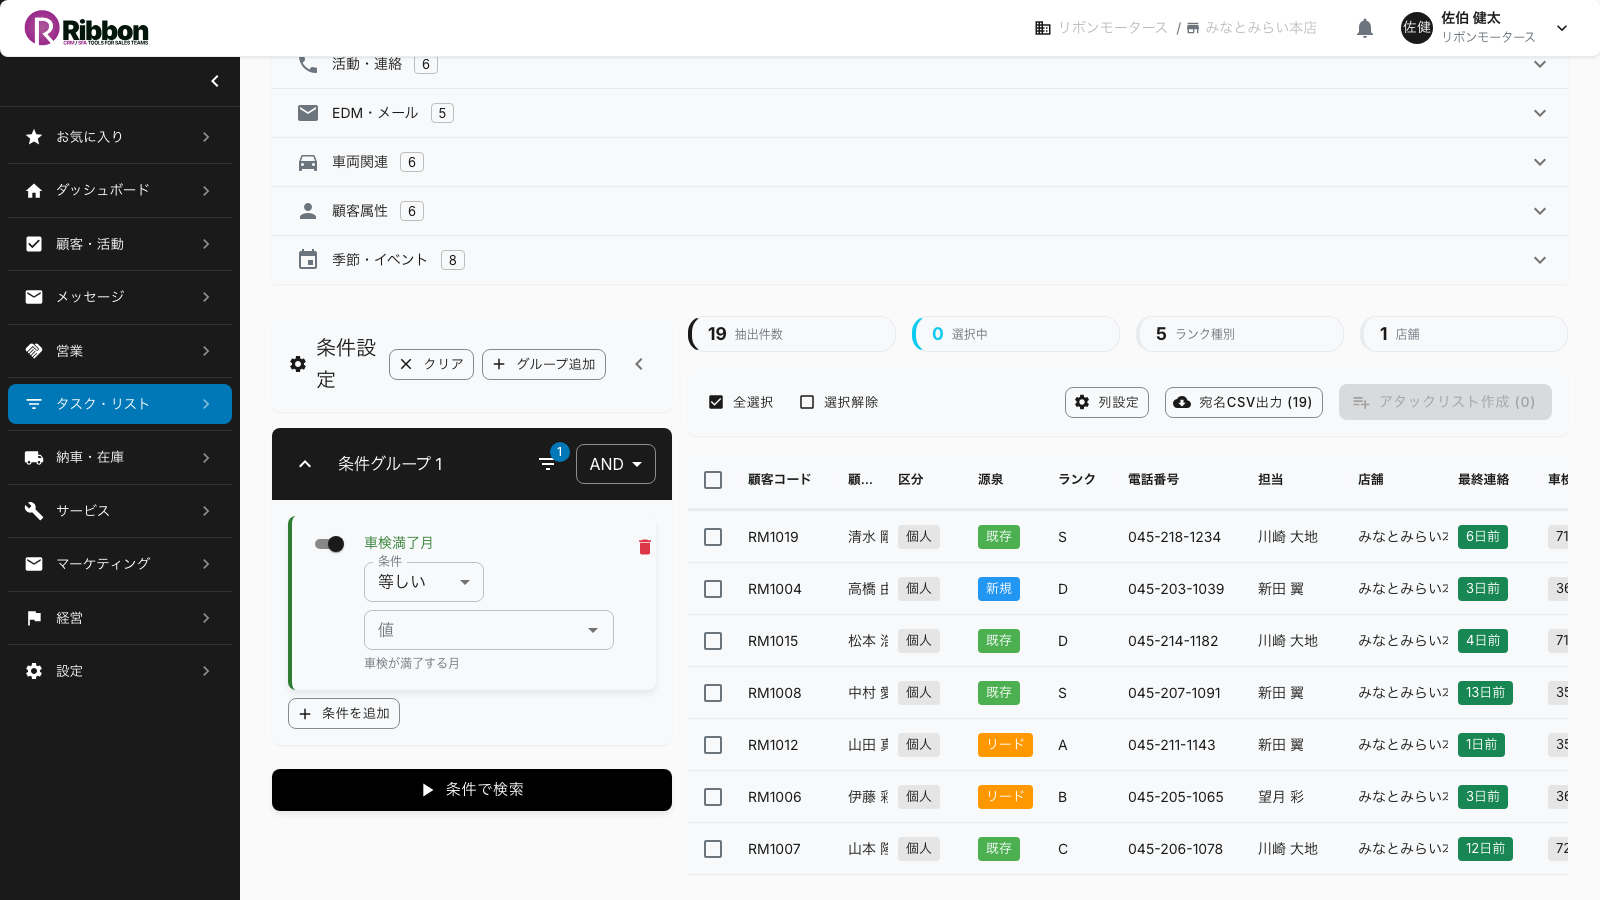Click the 5 ランク種別 stat card

tap(1240, 334)
